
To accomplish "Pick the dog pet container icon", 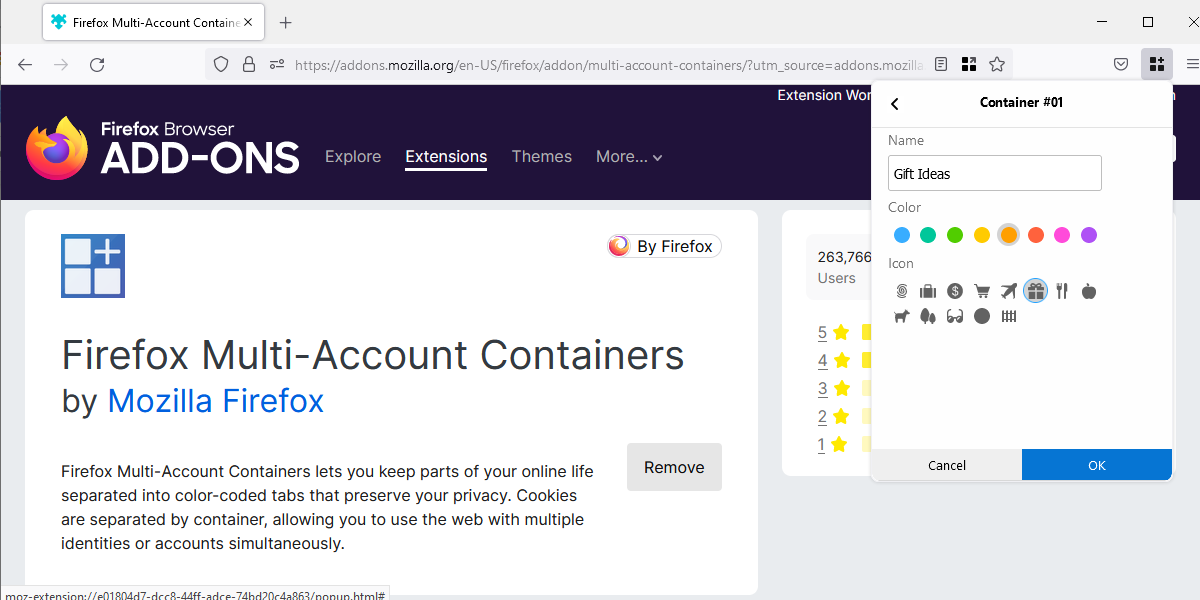I will (x=902, y=316).
